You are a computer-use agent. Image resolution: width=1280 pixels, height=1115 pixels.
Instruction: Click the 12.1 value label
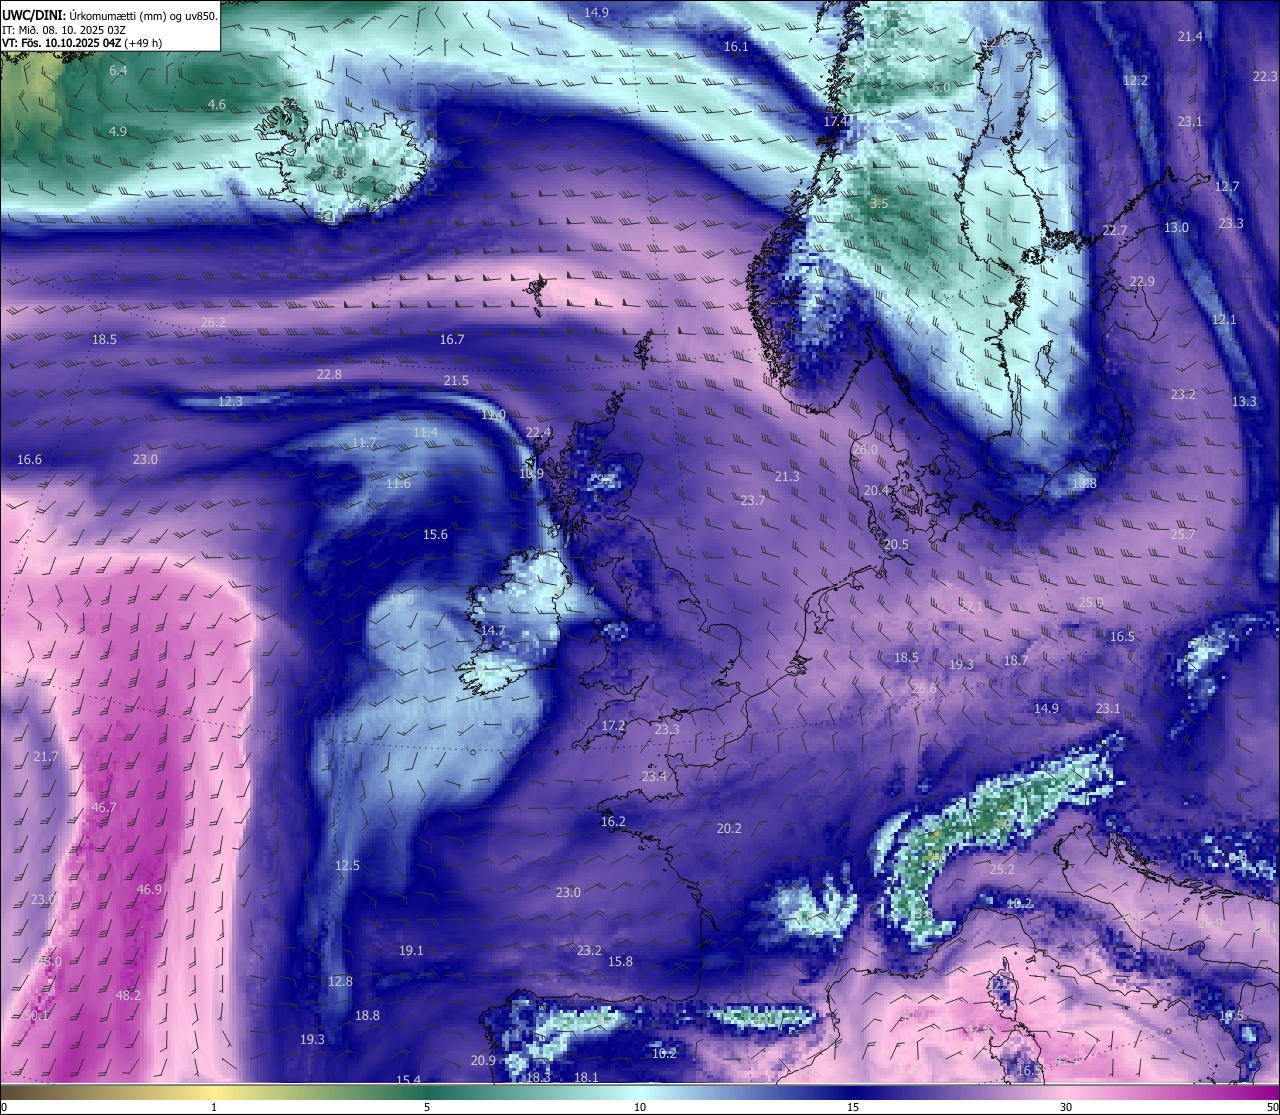click(x=1224, y=319)
